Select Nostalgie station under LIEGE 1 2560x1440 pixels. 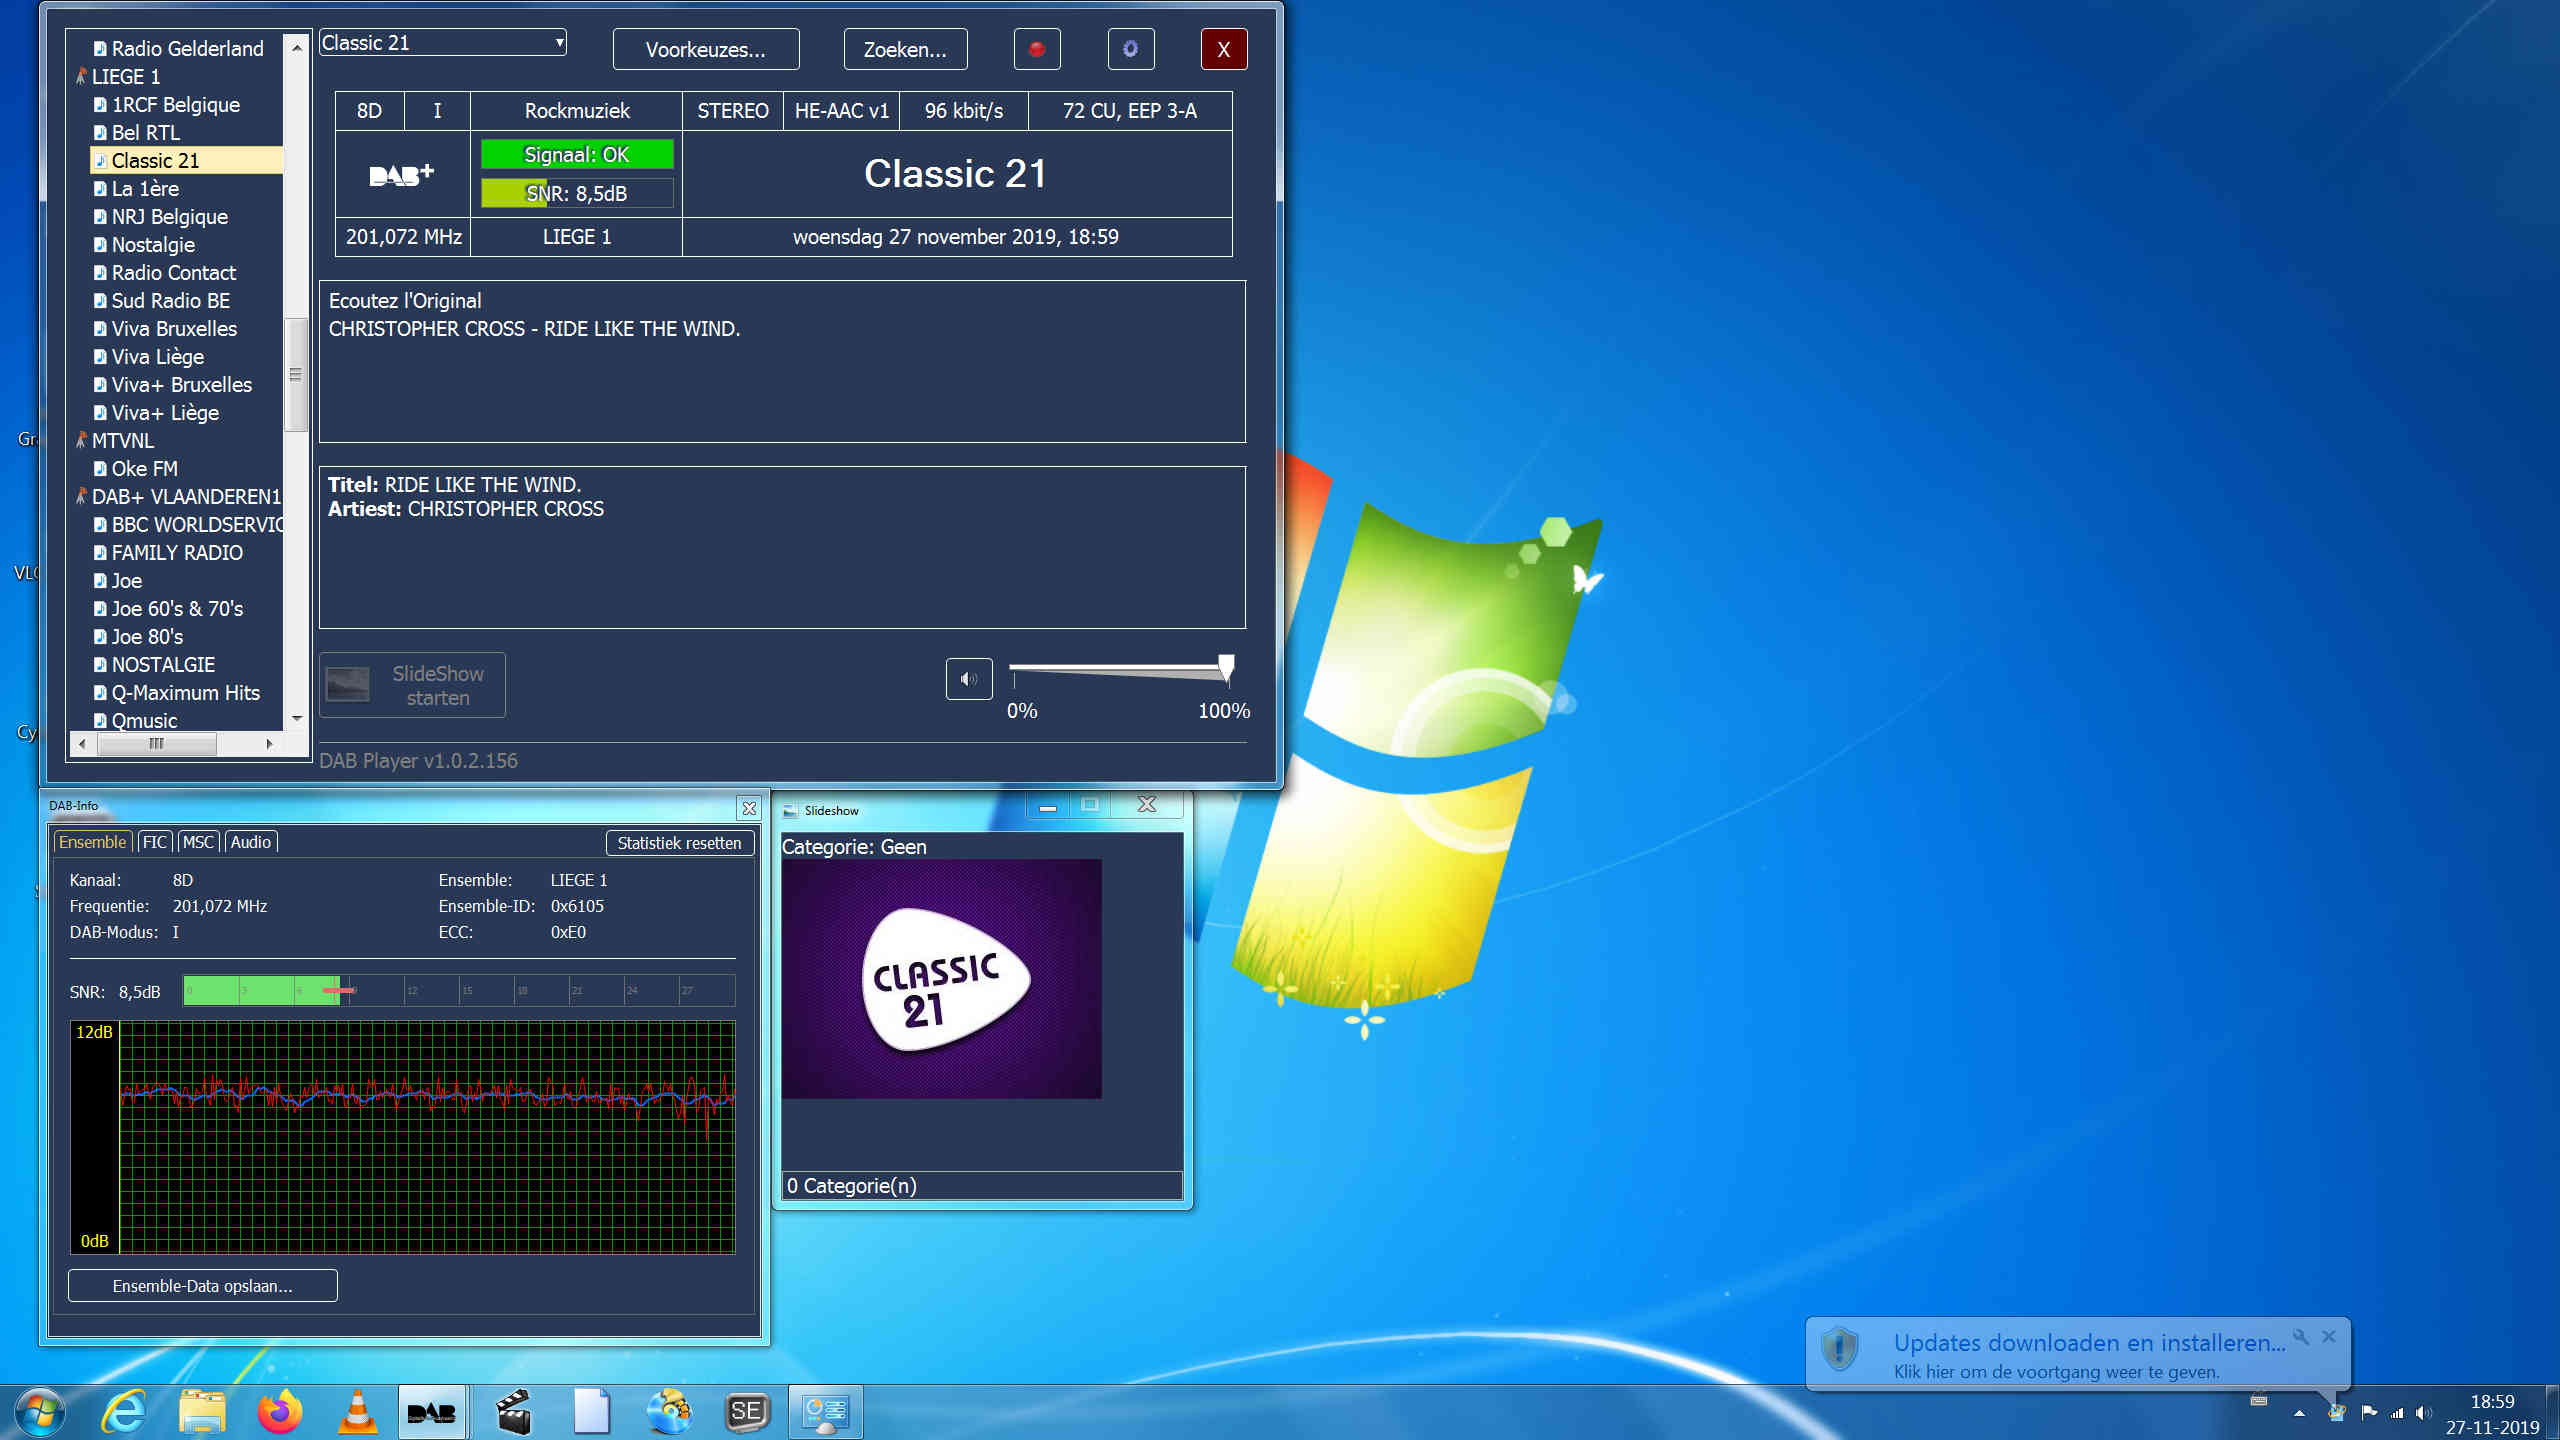(153, 244)
